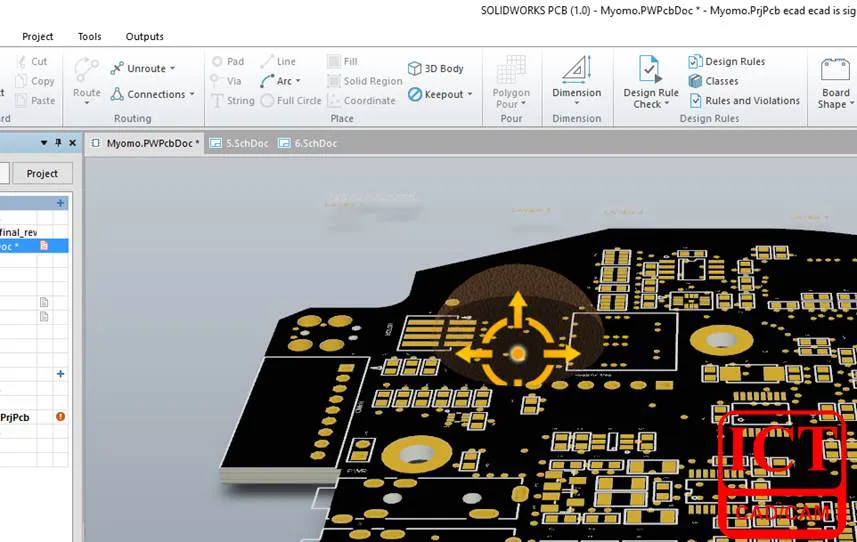857x542 pixels.
Task: Switch to the 5.SchDoc tab
Action: 239,143
